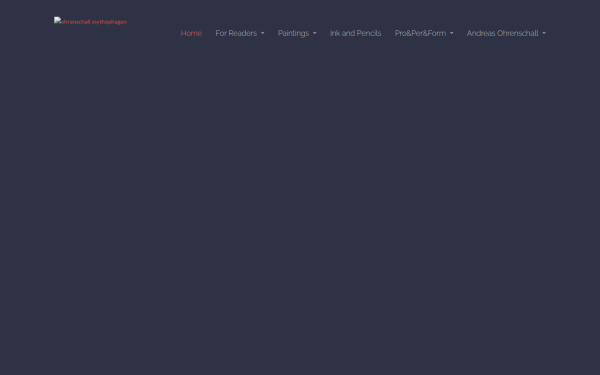Expand the For Readers dropdown arrow
Screen dimensions: 600x375
(x=262, y=33)
